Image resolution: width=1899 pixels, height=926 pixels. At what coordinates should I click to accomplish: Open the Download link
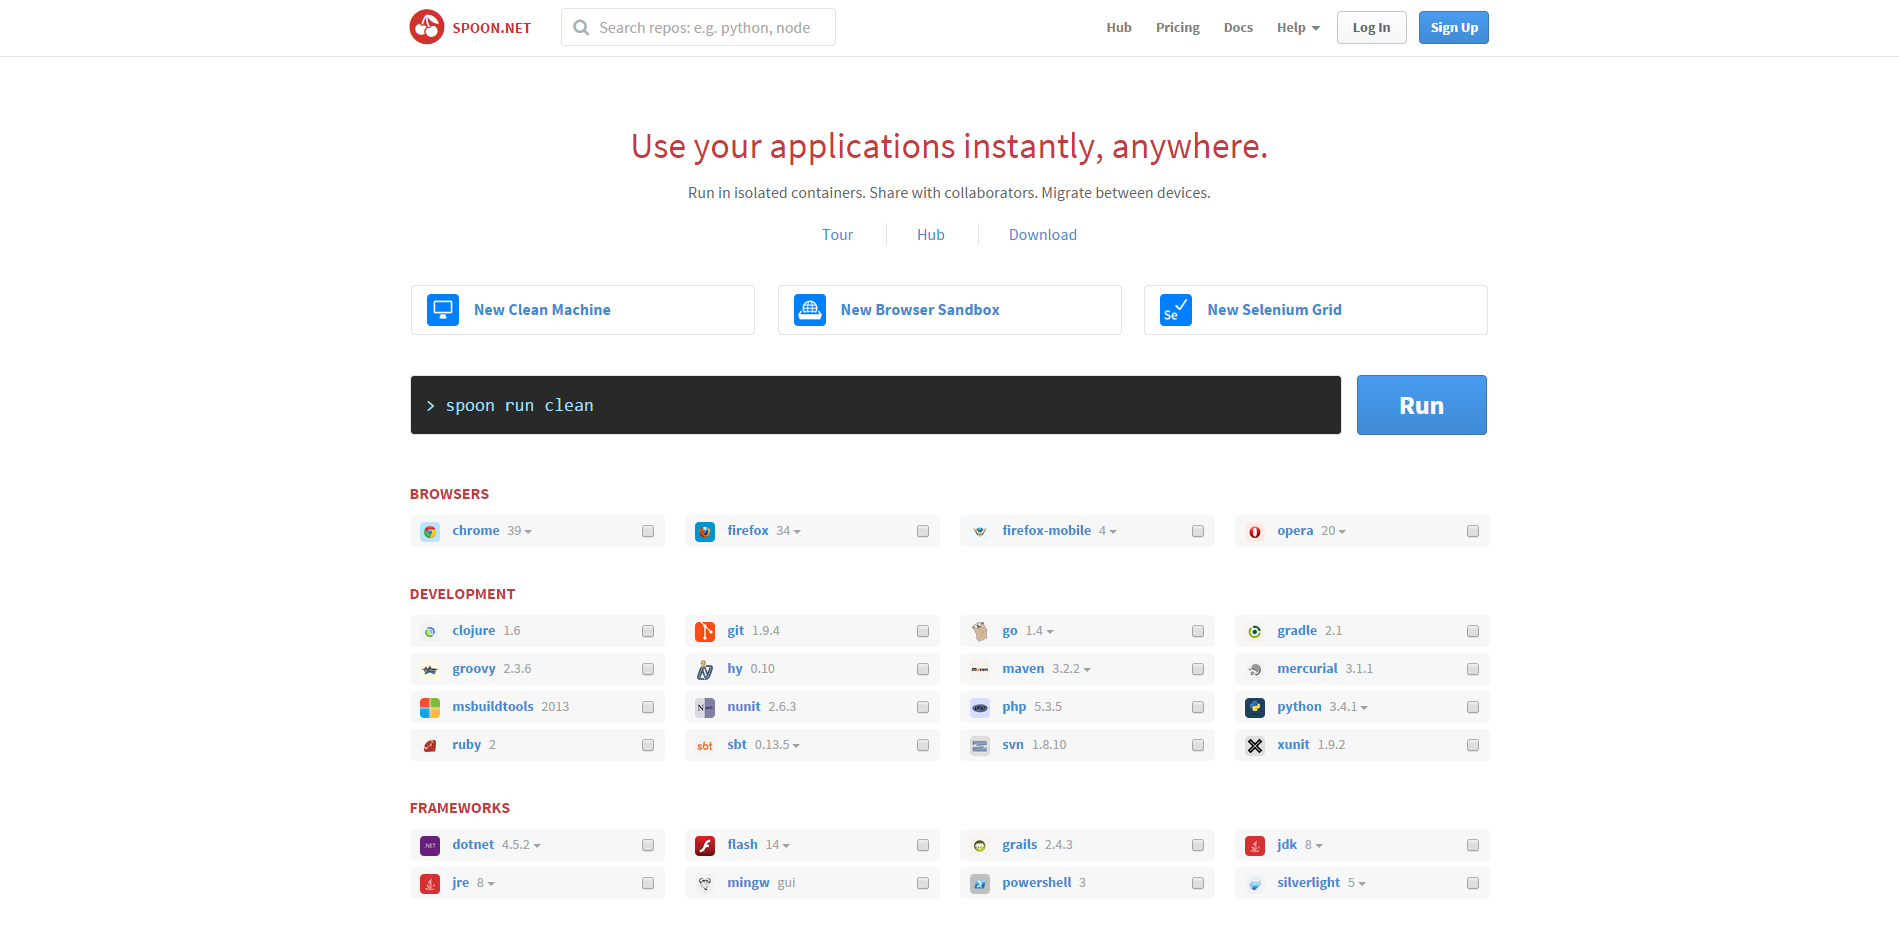(x=1043, y=235)
